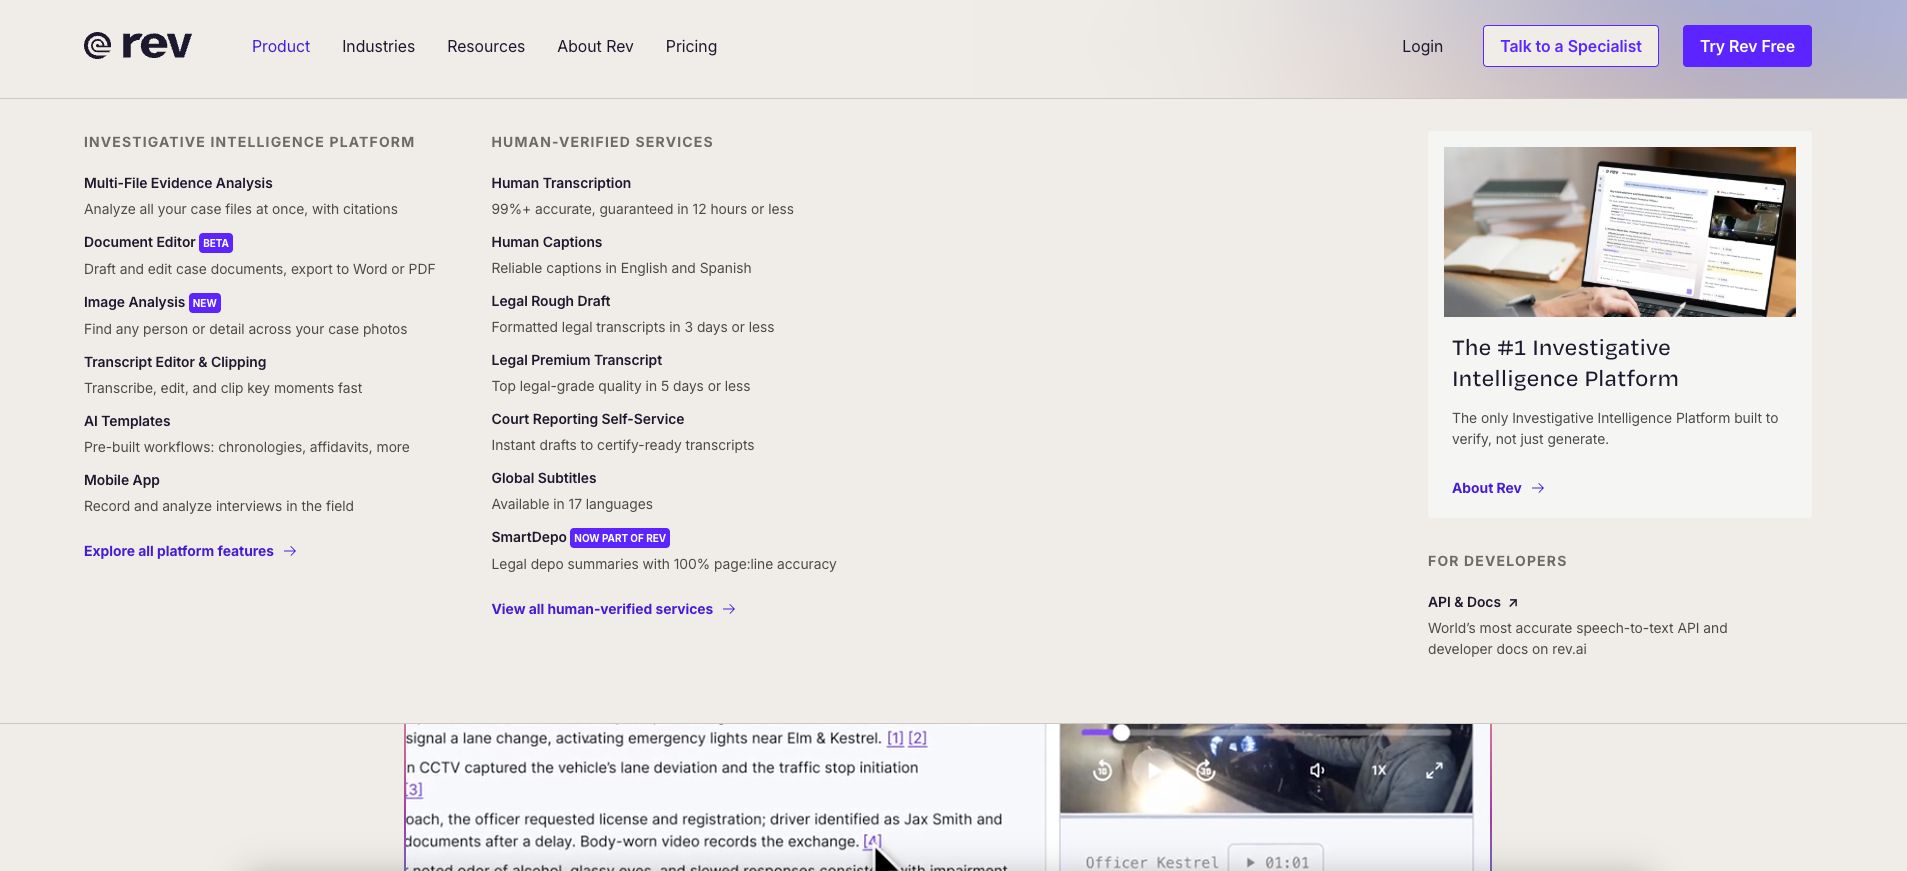The image size is (1907, 871).
Task: Click Talk to a Specialist button
Action: pos(1570,46)
